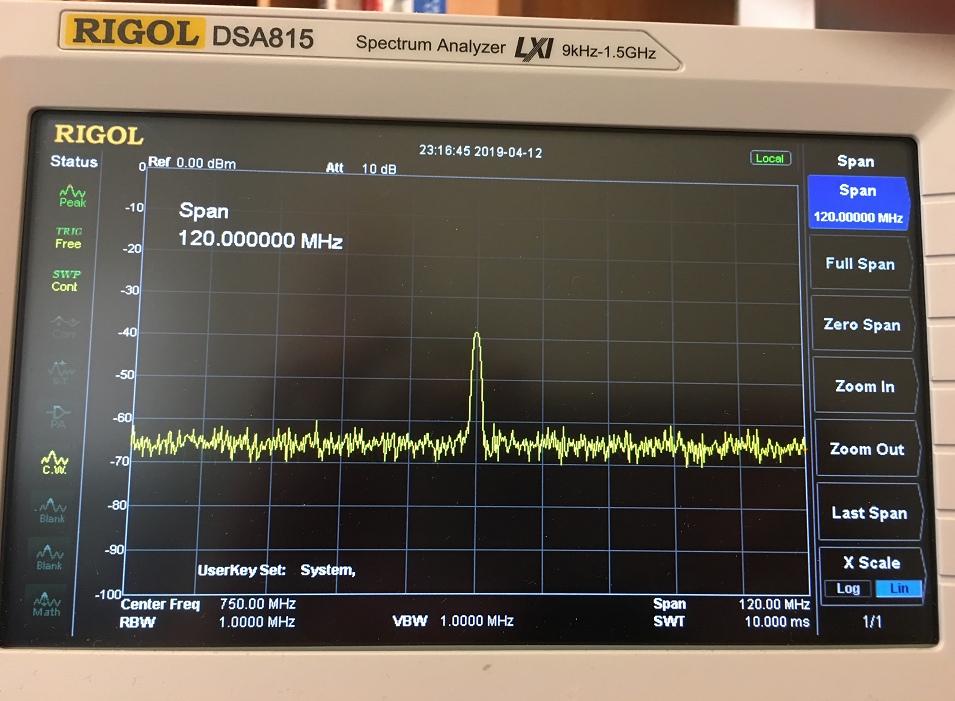Select the dimmed PA preamplifier icon
Image resolution: width=955 pixels, height=701 pixels.
[58, 417]
